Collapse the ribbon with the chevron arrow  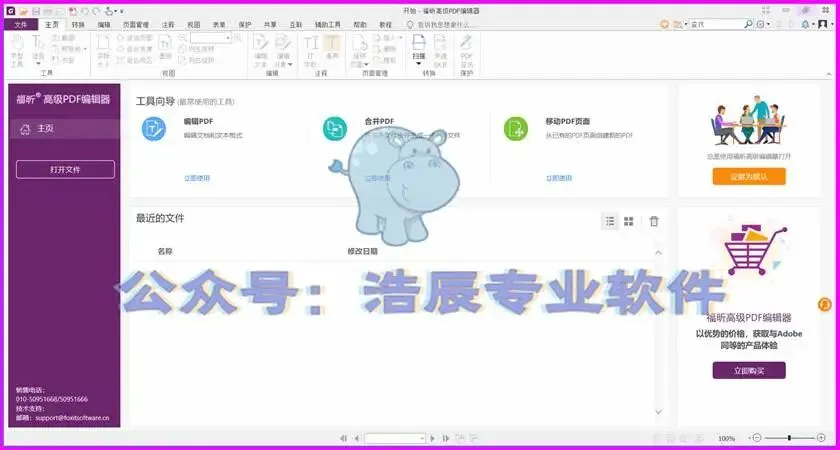click(829, 75)
